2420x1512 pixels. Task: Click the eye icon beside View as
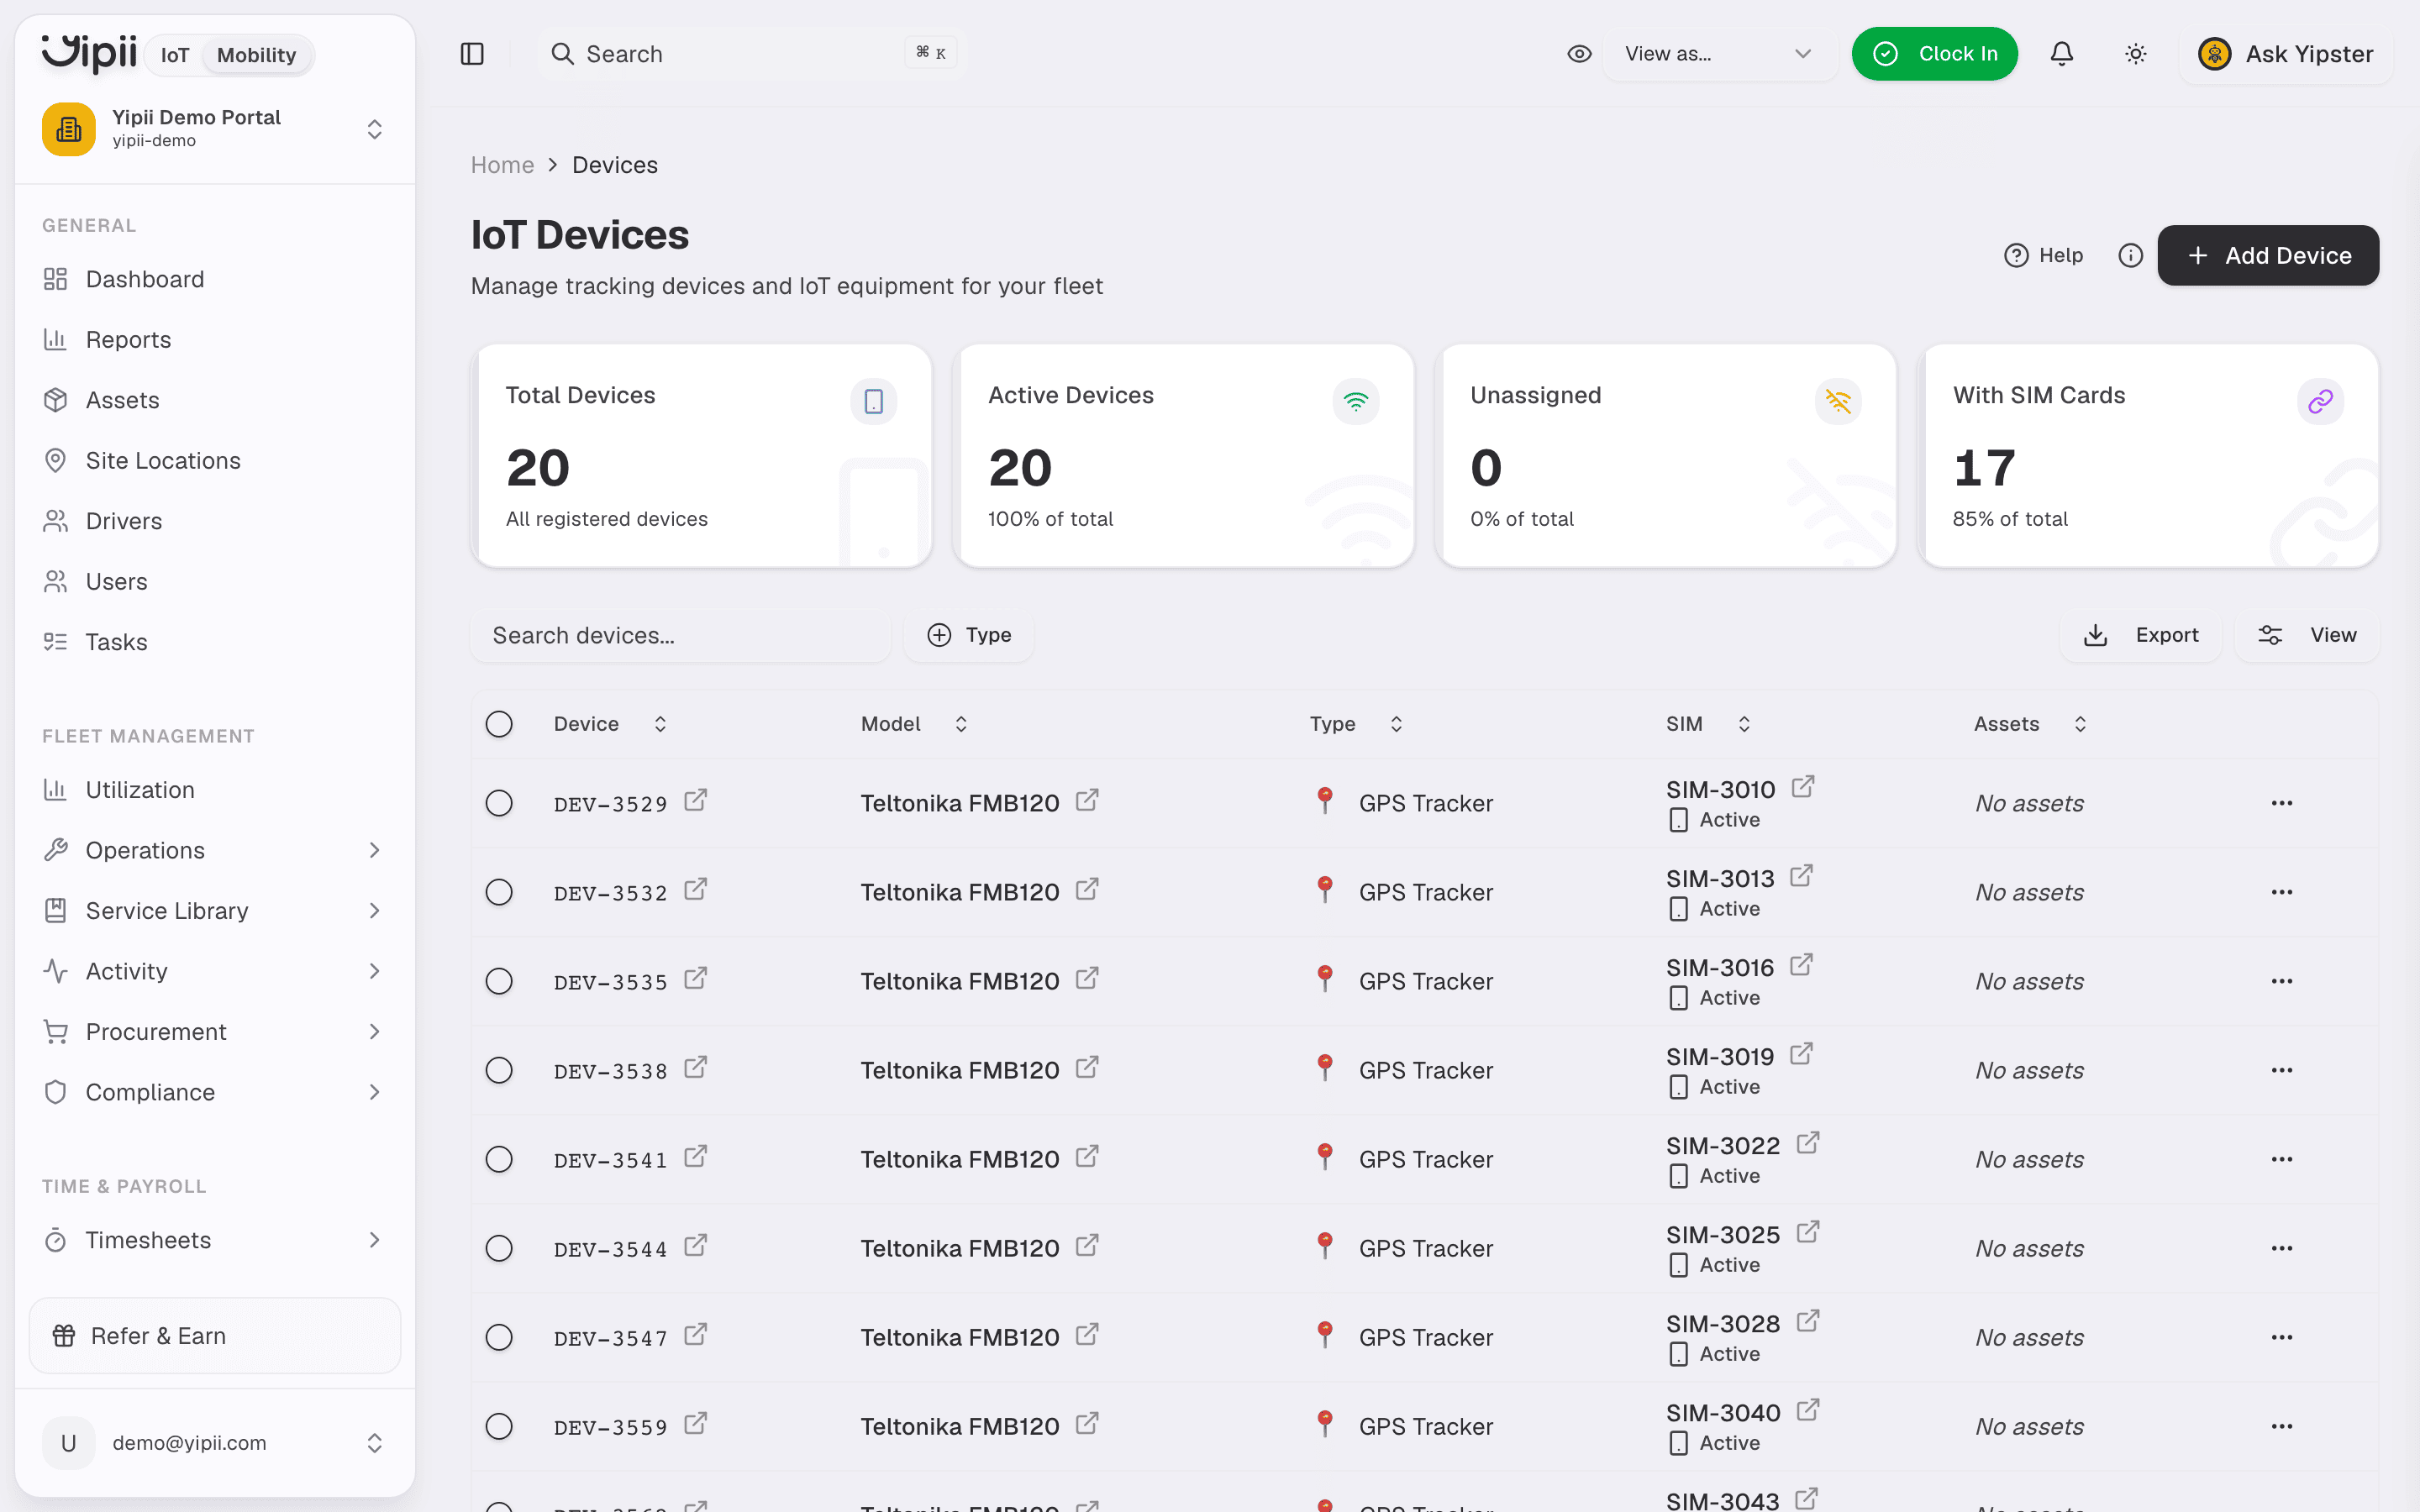tap(1579, 54)
